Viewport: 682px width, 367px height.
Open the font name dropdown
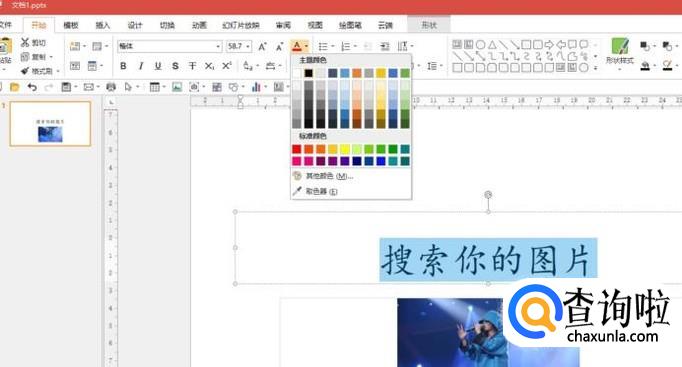click(218, 46)
